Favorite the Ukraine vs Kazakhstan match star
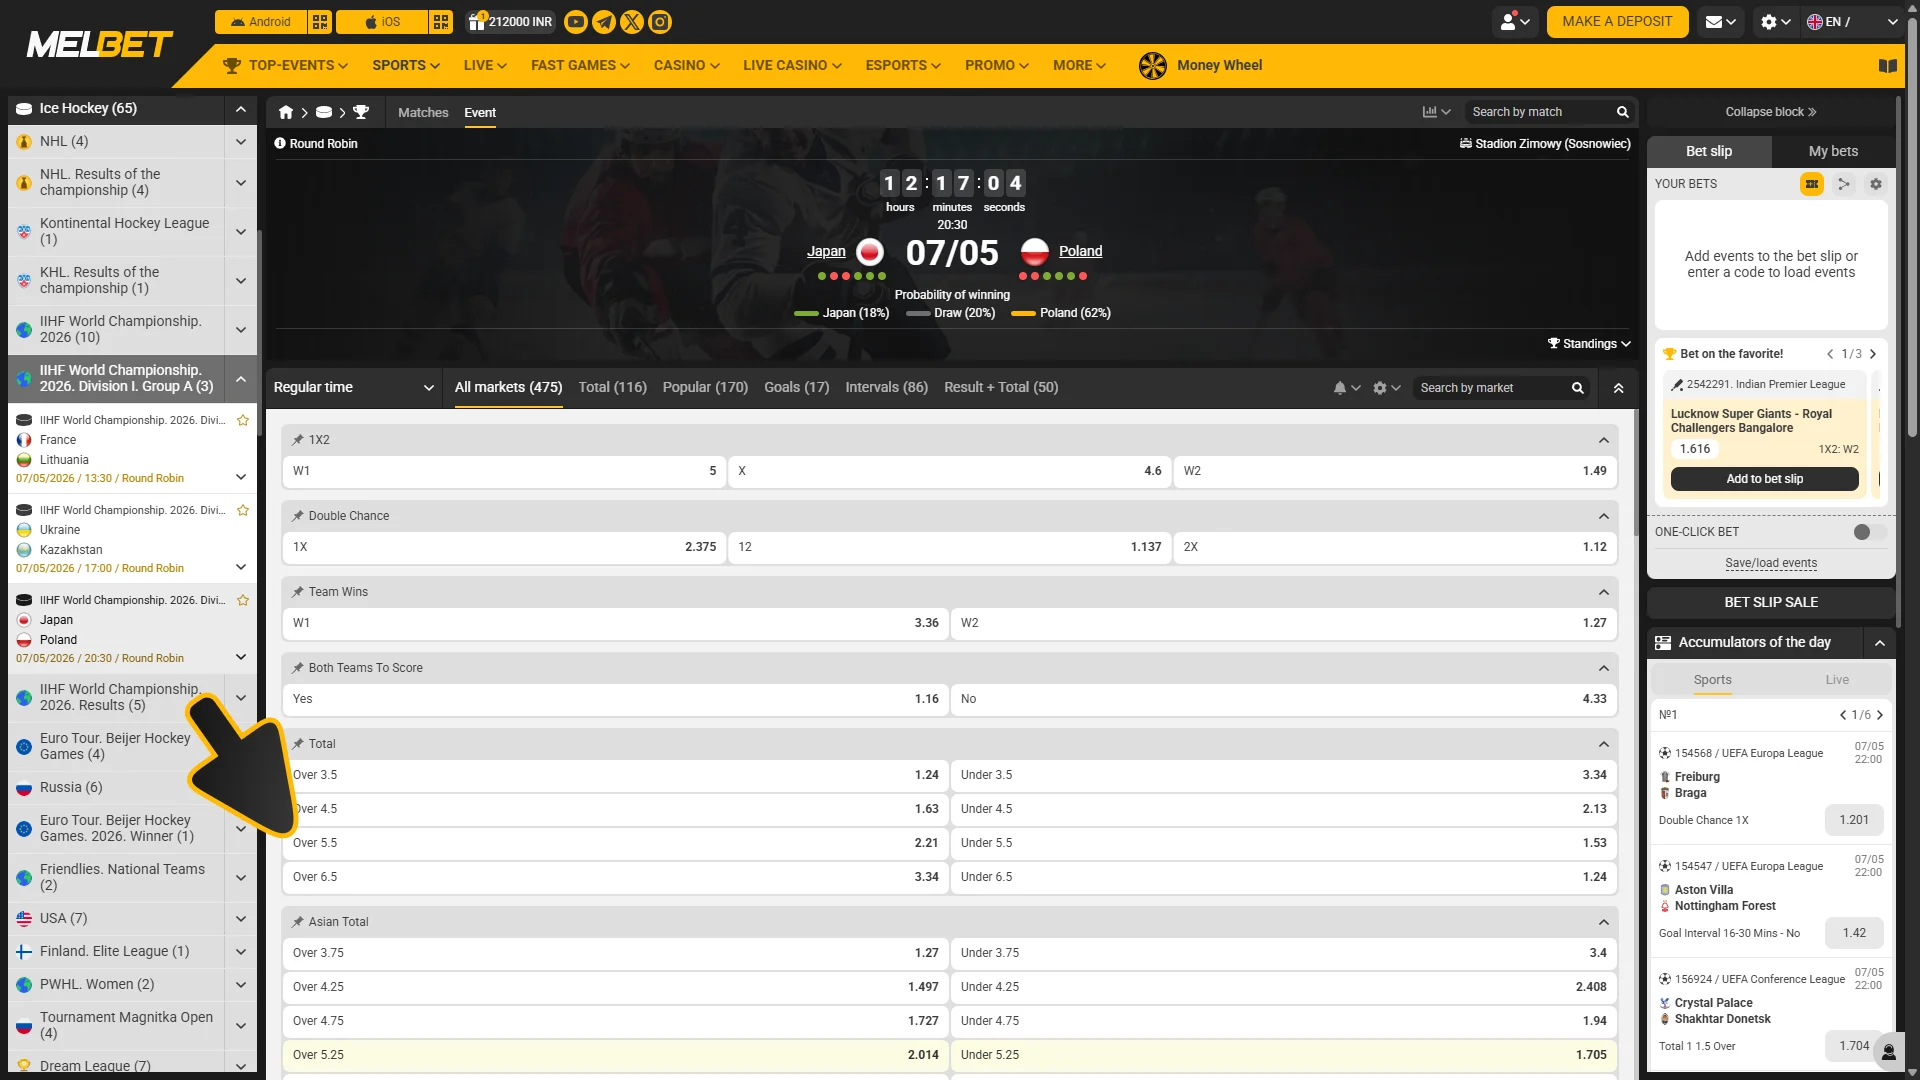Viewport: 1920px width, 1080px height. [x=243, y=510]
